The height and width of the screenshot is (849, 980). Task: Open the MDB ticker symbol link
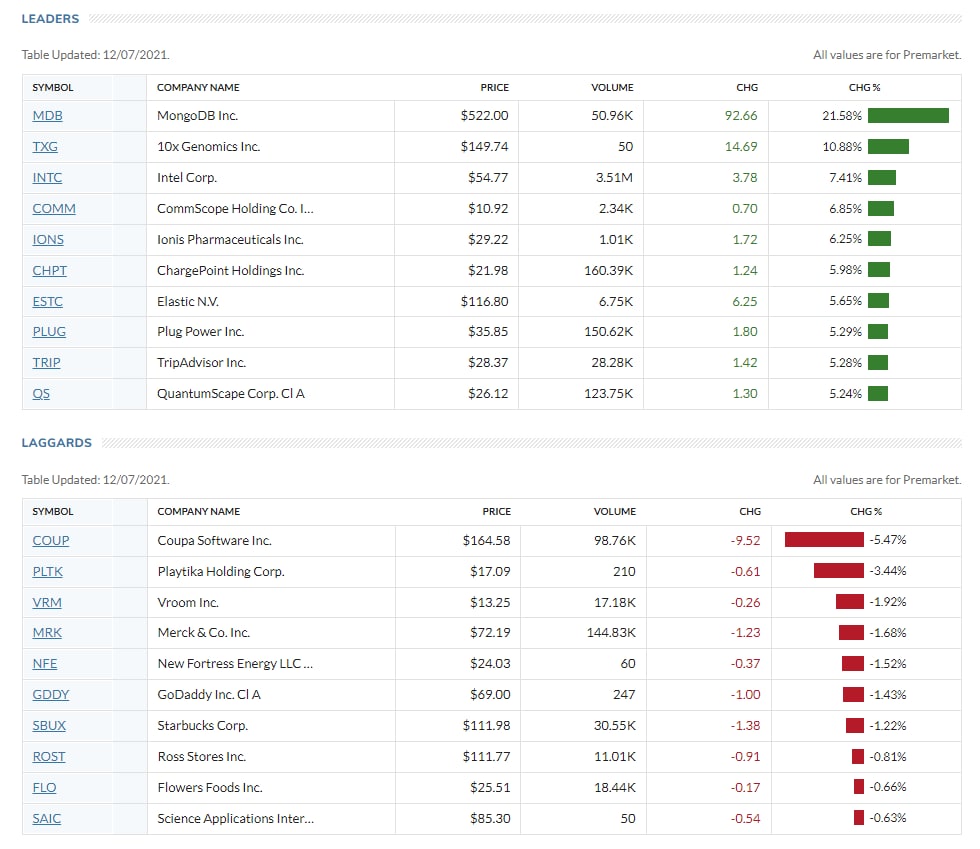[47, 116]
